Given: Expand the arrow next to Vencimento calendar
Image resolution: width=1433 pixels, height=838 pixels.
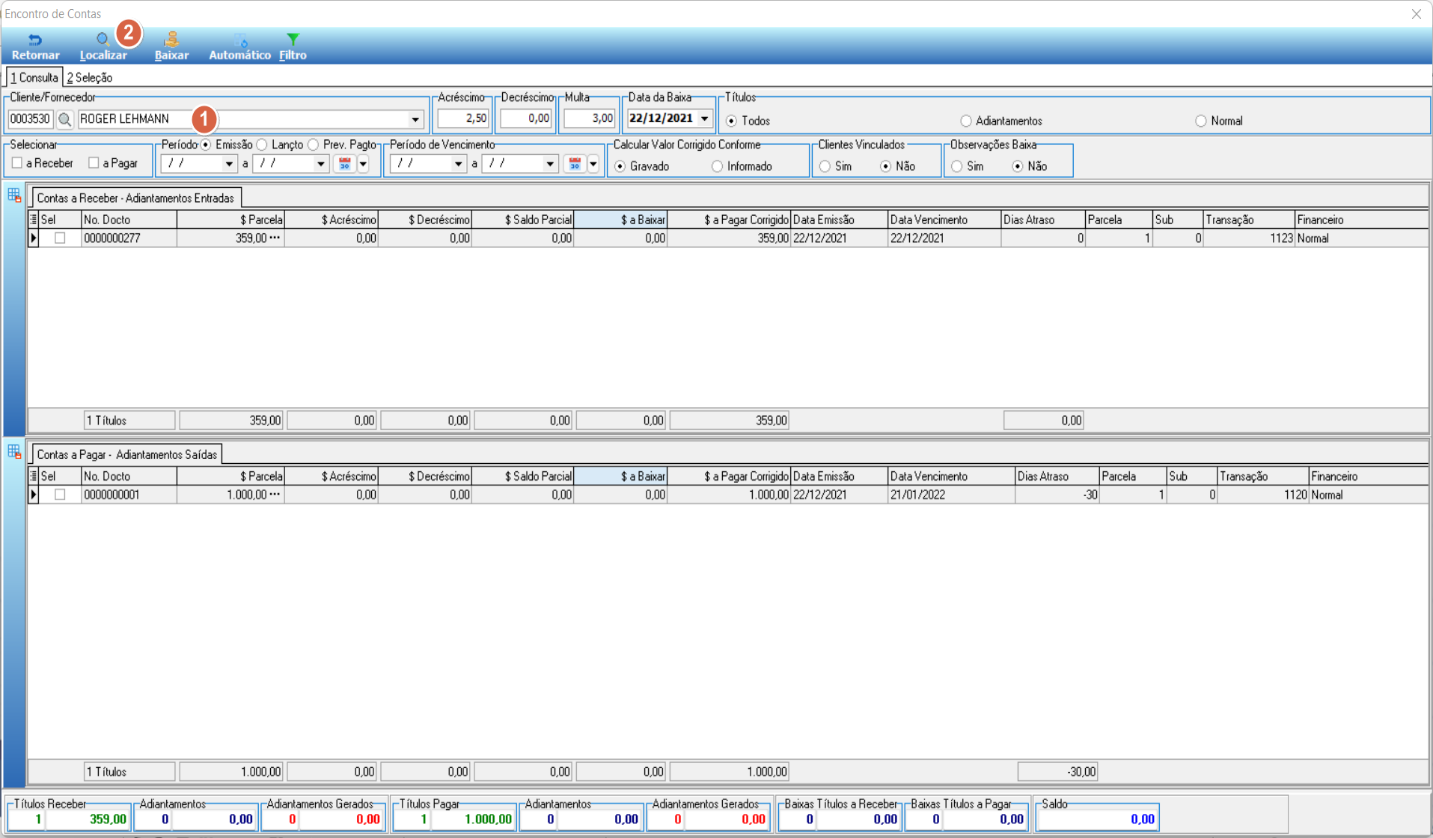Looking at the screenshot, I should (x=593, y=164).
